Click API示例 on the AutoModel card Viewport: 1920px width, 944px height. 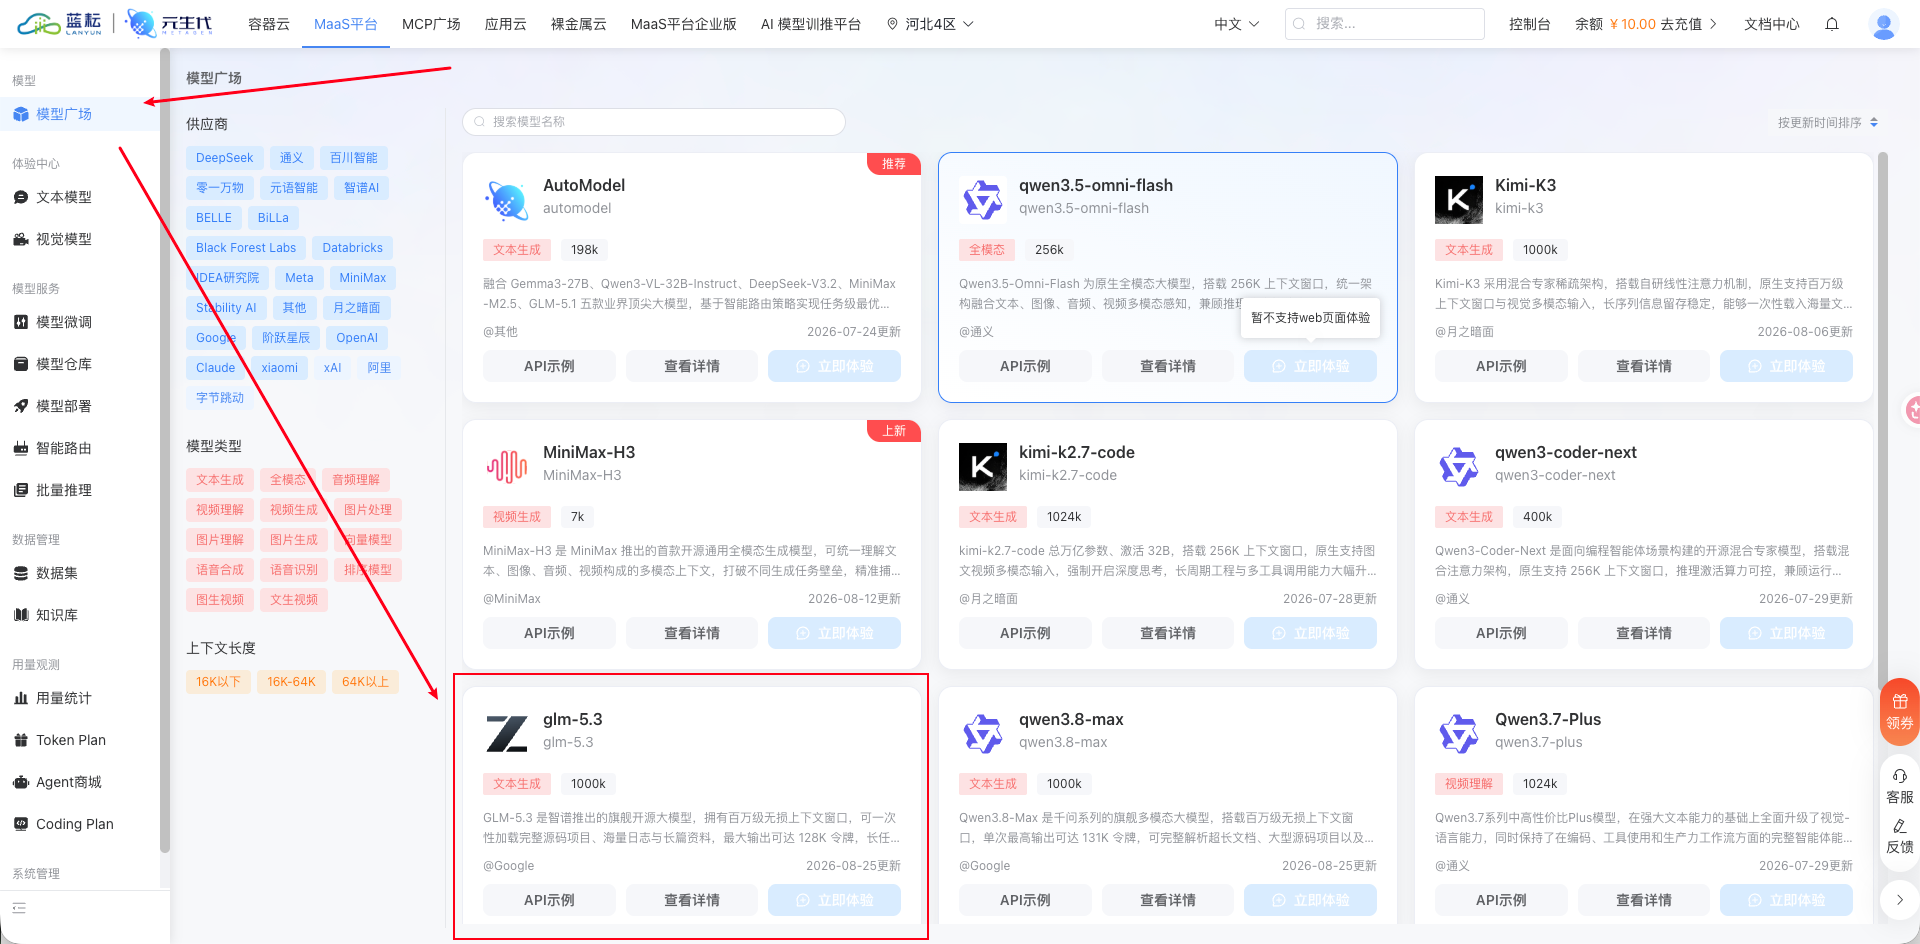point(549,366)
